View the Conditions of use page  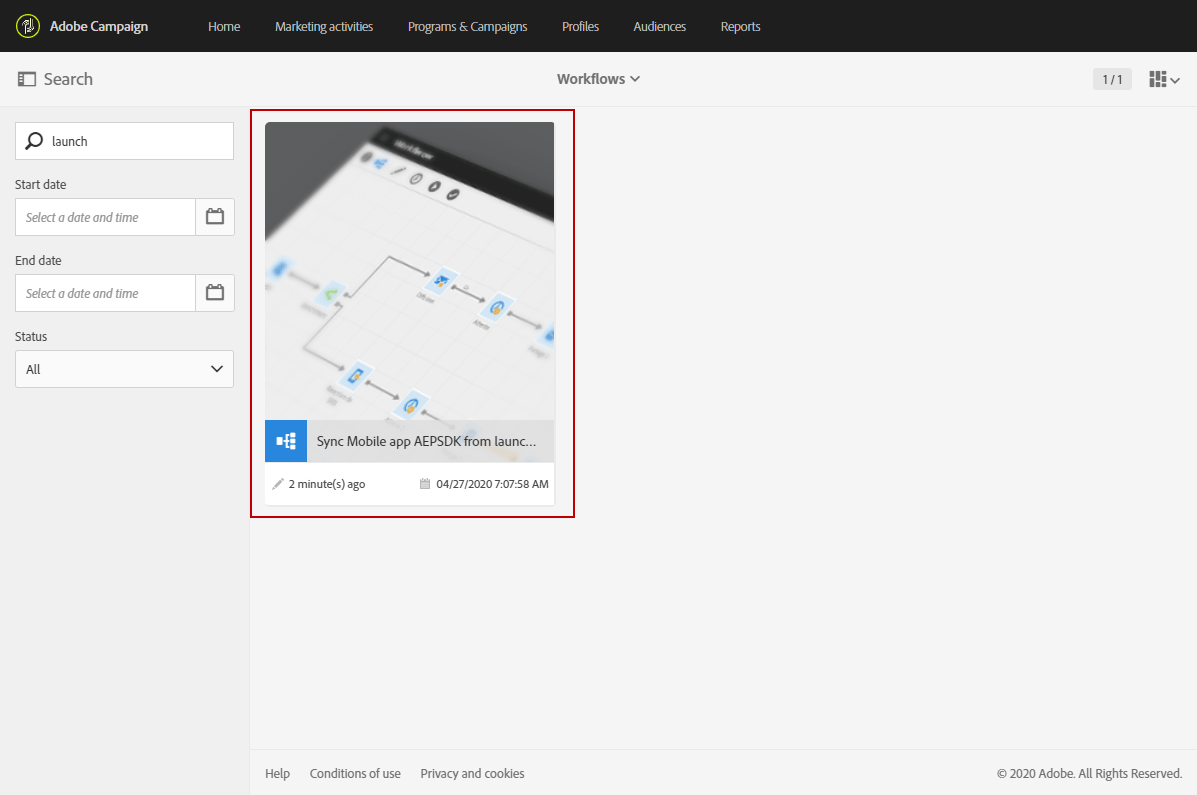(x=355, y=773)
